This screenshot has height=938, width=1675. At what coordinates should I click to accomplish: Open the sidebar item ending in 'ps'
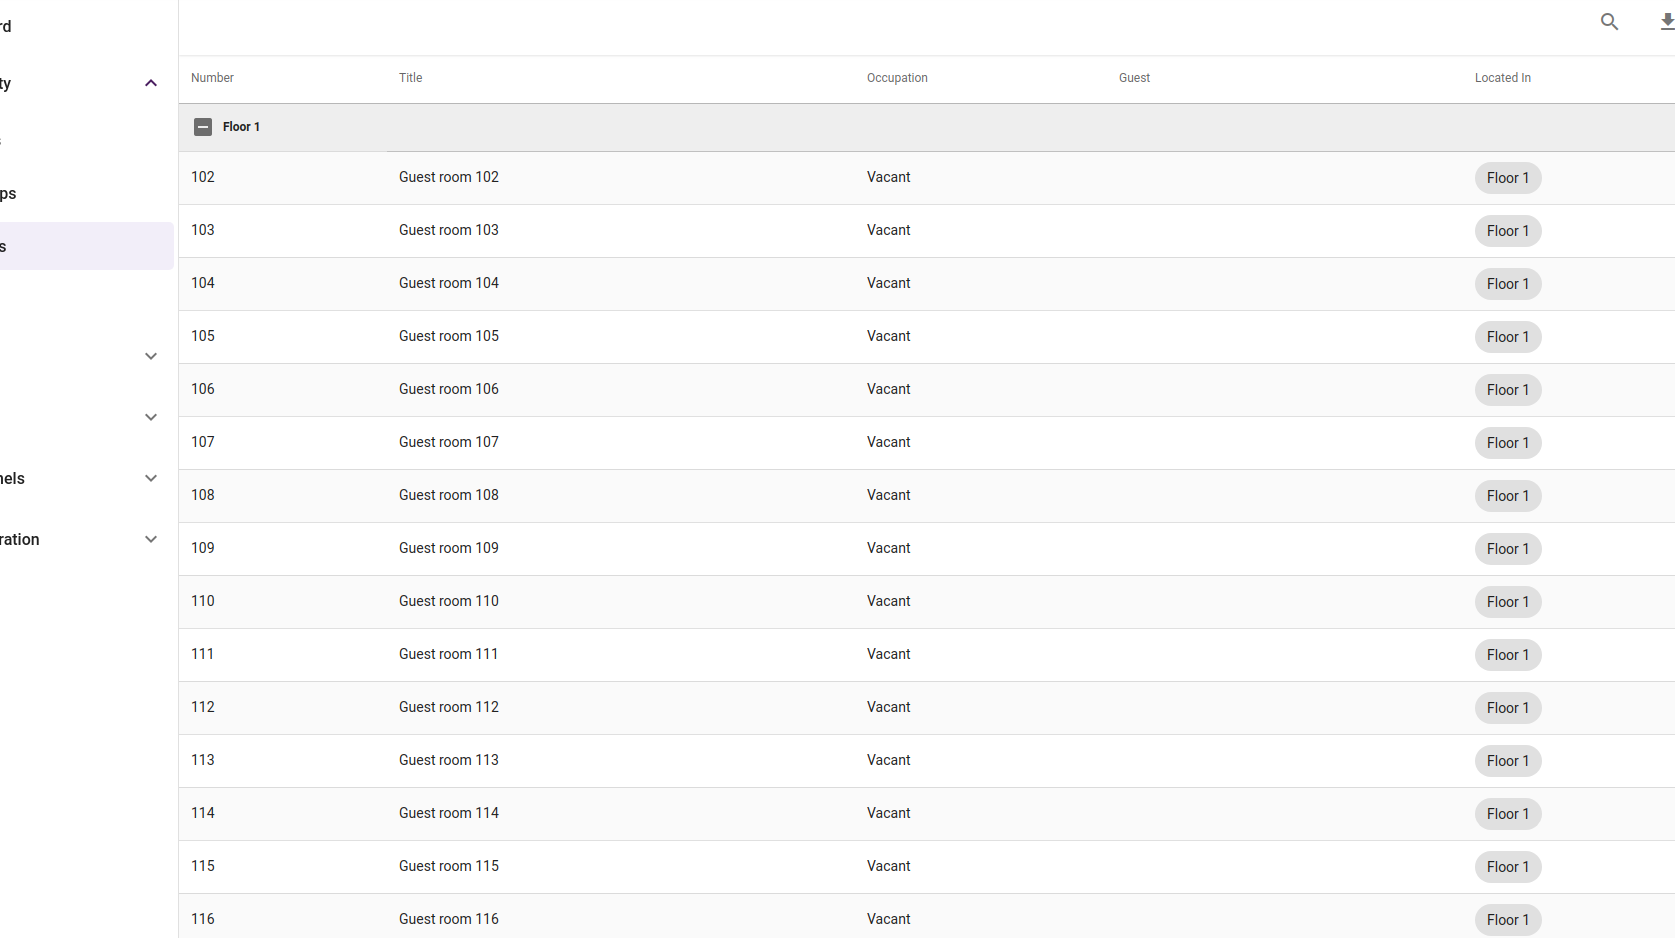[10, 194]
